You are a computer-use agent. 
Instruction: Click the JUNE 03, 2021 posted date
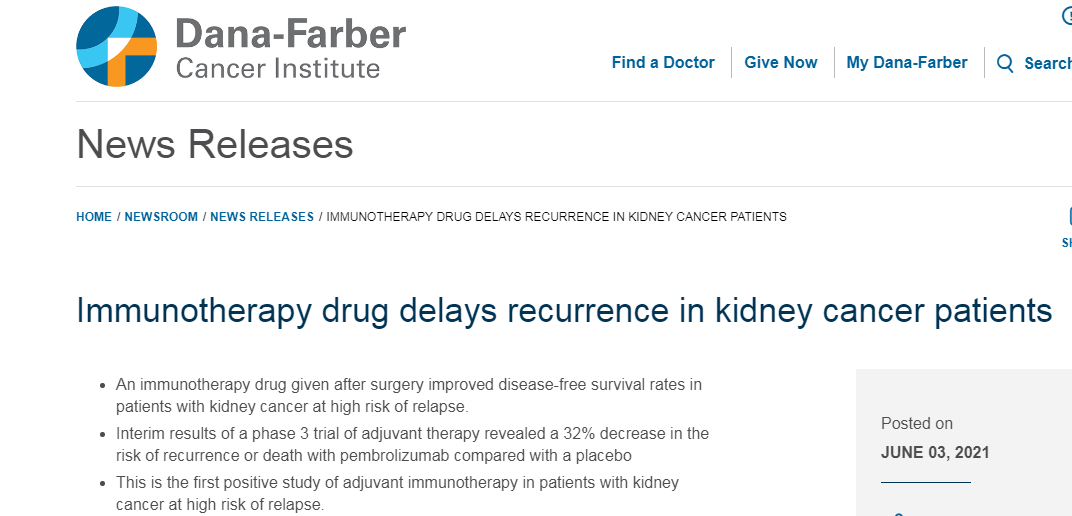(x=935, y=452)
